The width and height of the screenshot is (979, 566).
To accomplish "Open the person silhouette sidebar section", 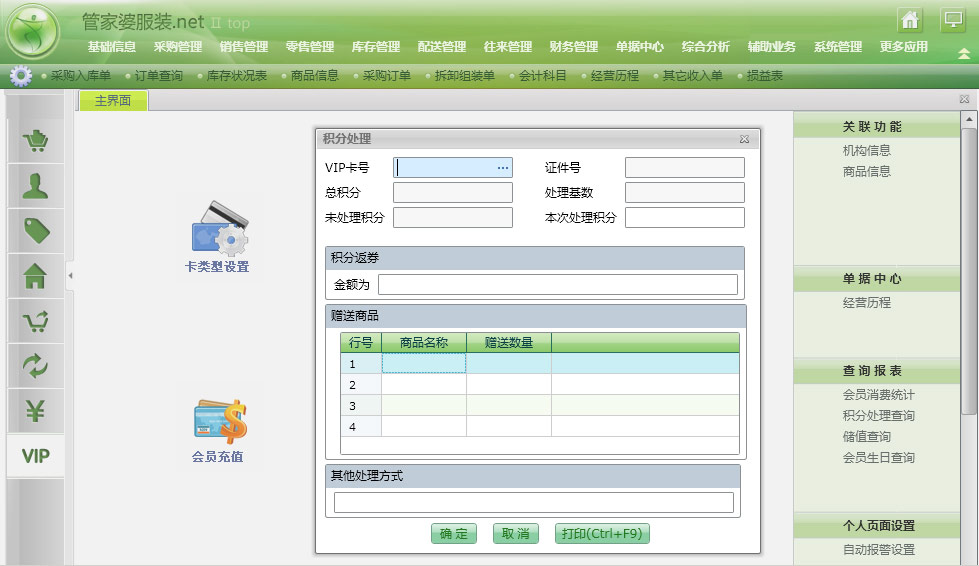I will [x=36, y=186].
